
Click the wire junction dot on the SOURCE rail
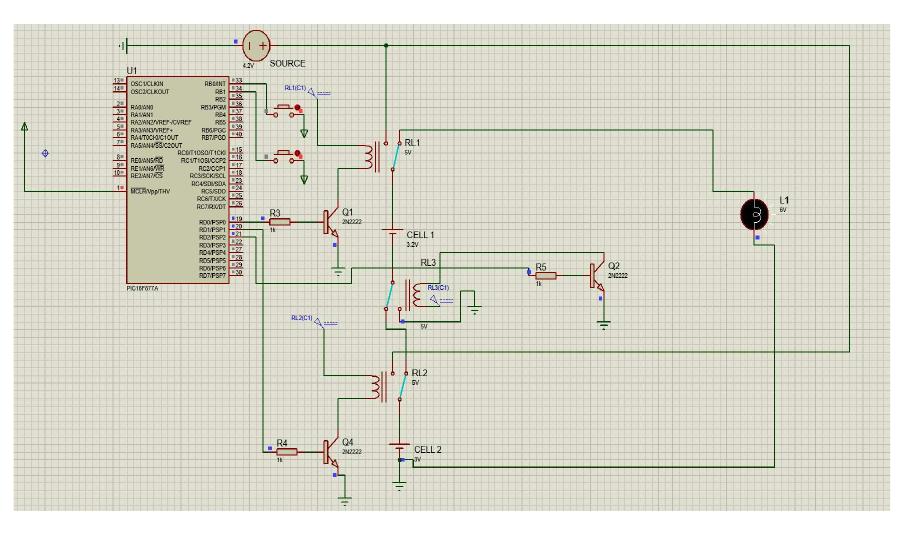[386, 45]
